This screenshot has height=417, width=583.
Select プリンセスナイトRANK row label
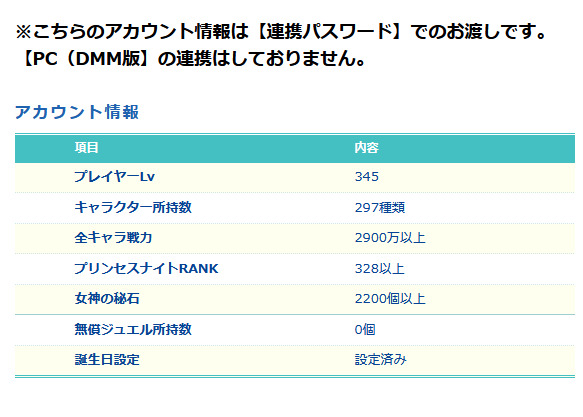146,268
